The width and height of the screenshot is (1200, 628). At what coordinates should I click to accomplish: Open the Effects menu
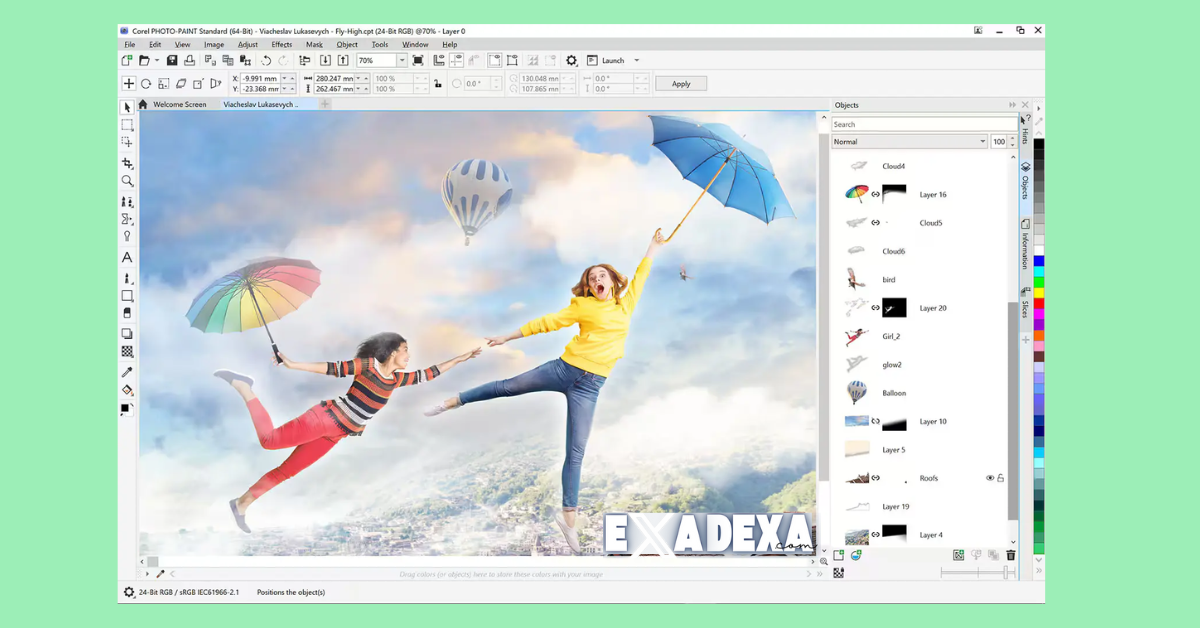281,44
